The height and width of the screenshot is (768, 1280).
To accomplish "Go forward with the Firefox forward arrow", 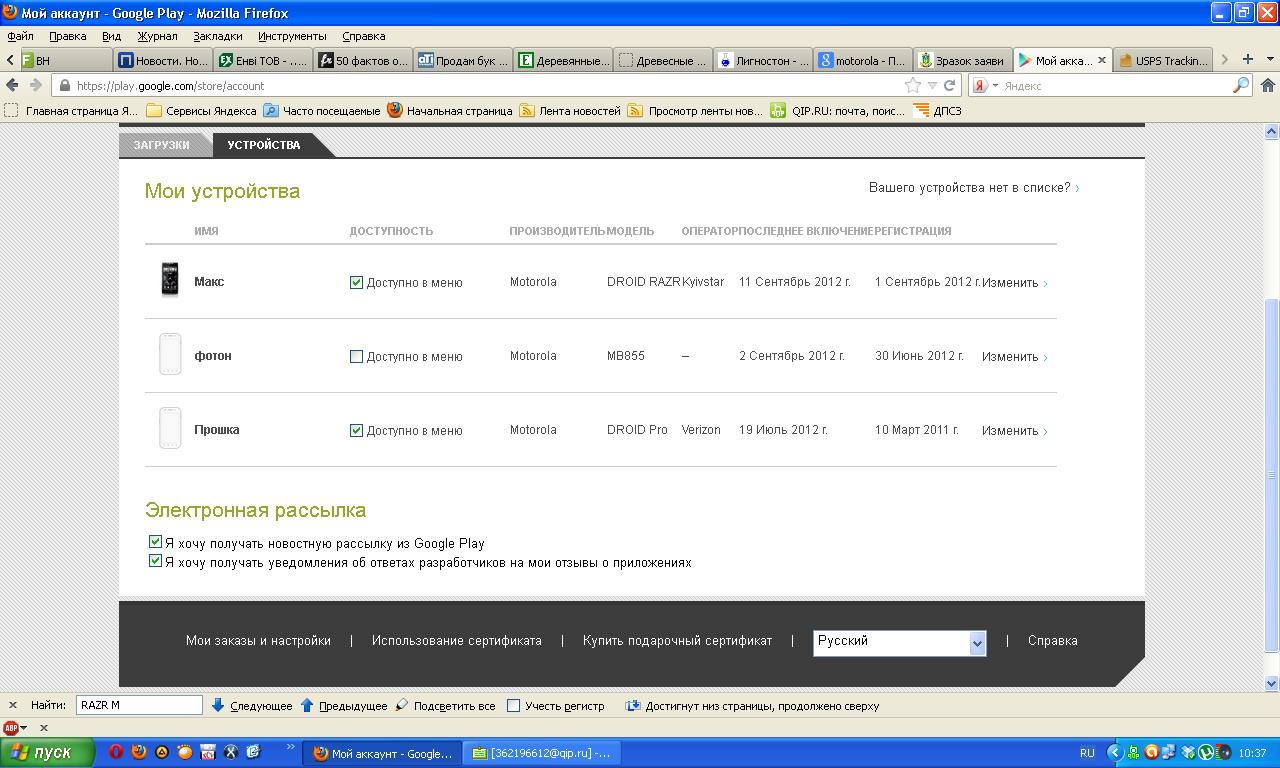I will 36,85.
